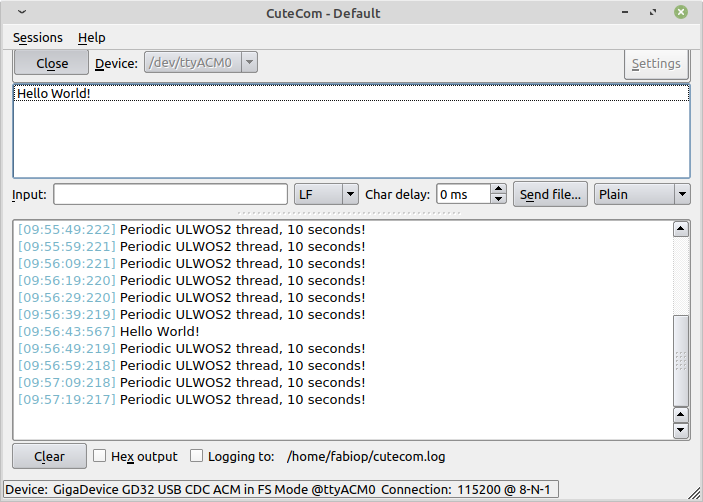Expand the /dev/ttyACM0 device dropdown
This screenshot has height=502, width=703.
tap(250, 63)
